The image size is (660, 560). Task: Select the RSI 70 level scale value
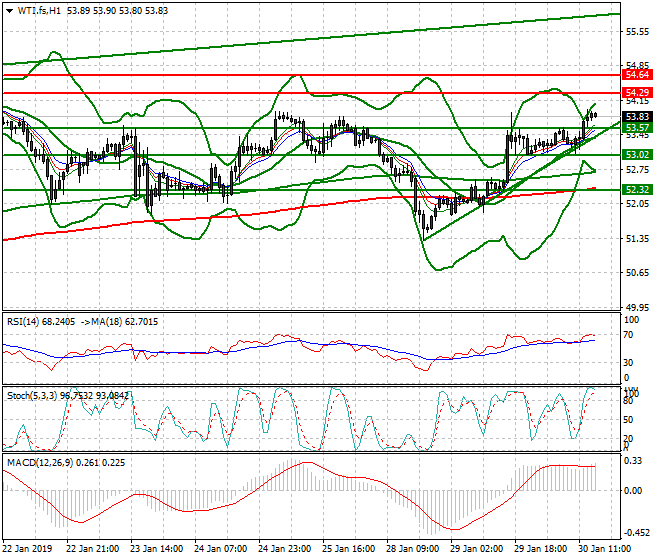(x=628, y=335)
